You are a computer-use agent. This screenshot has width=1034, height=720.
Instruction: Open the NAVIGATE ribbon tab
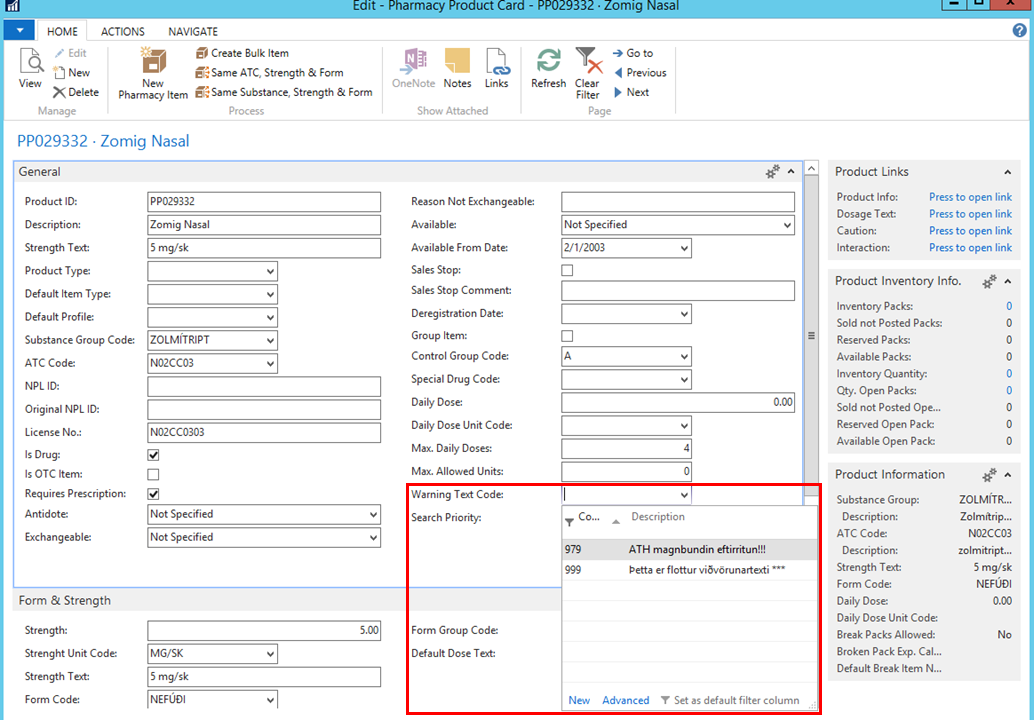click(x=193, y=32)
